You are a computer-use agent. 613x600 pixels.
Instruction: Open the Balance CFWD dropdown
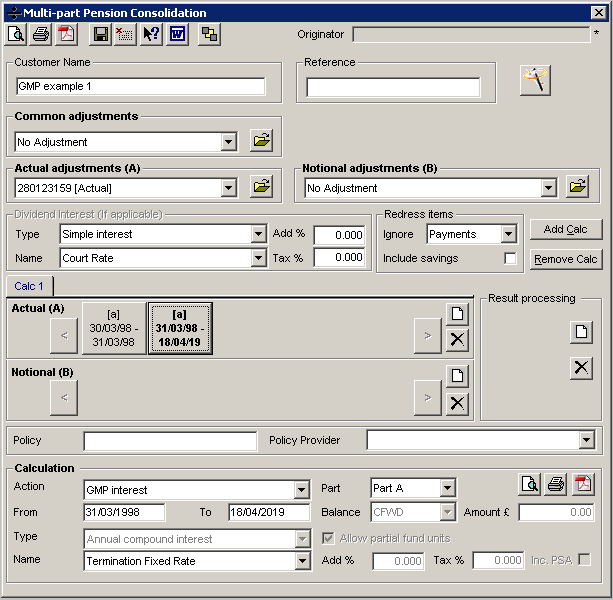(x=448, y=512)
